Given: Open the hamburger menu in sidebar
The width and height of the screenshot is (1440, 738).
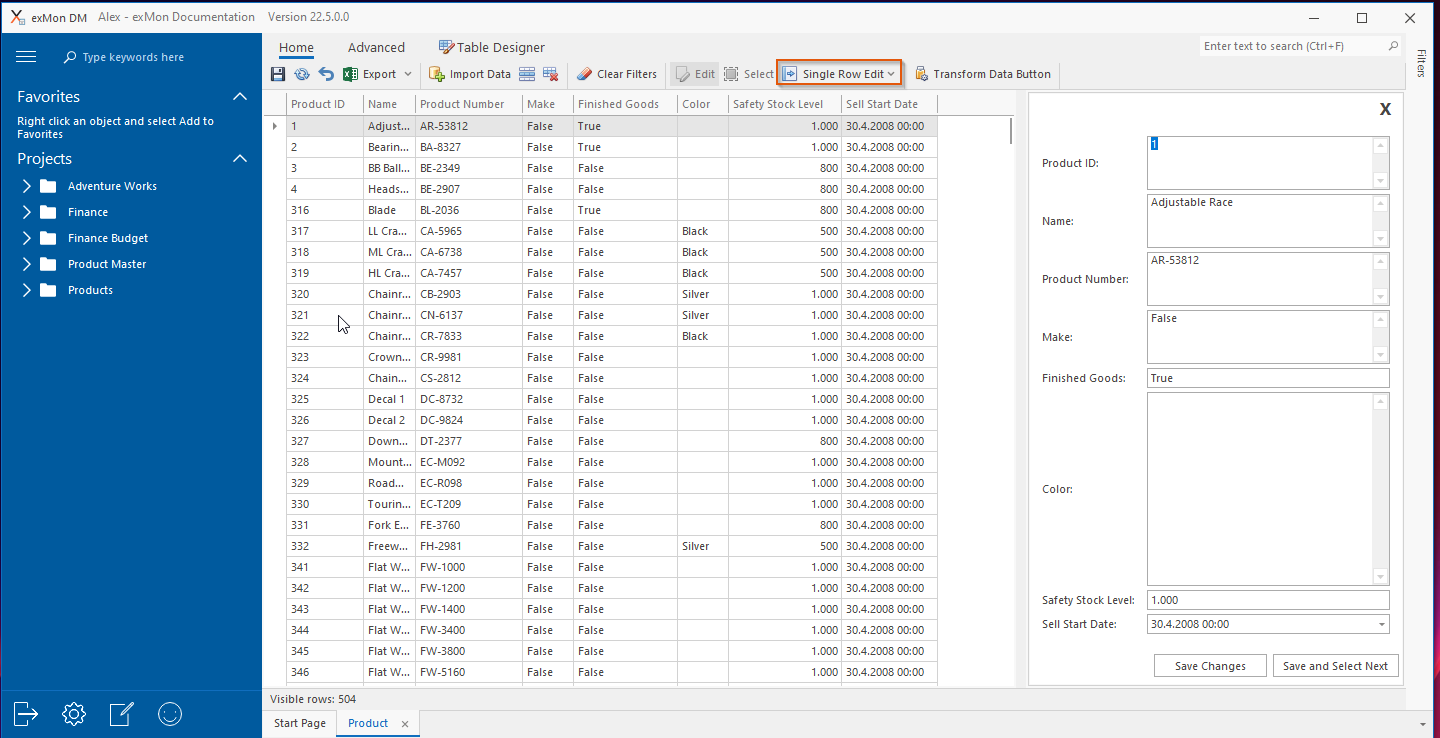Looking at the screenshot, I should [x=26, y=57].
